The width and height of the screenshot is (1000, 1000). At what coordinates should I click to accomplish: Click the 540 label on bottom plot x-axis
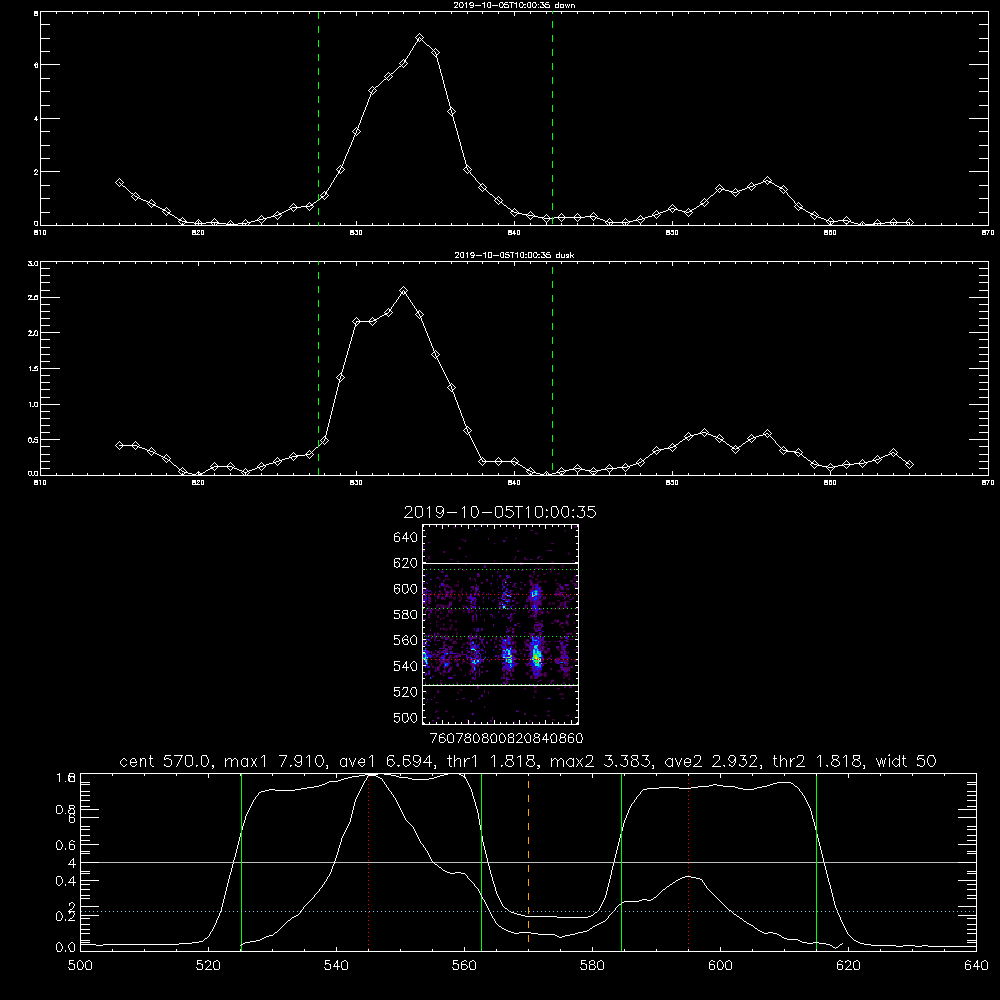tap(336, 966)
